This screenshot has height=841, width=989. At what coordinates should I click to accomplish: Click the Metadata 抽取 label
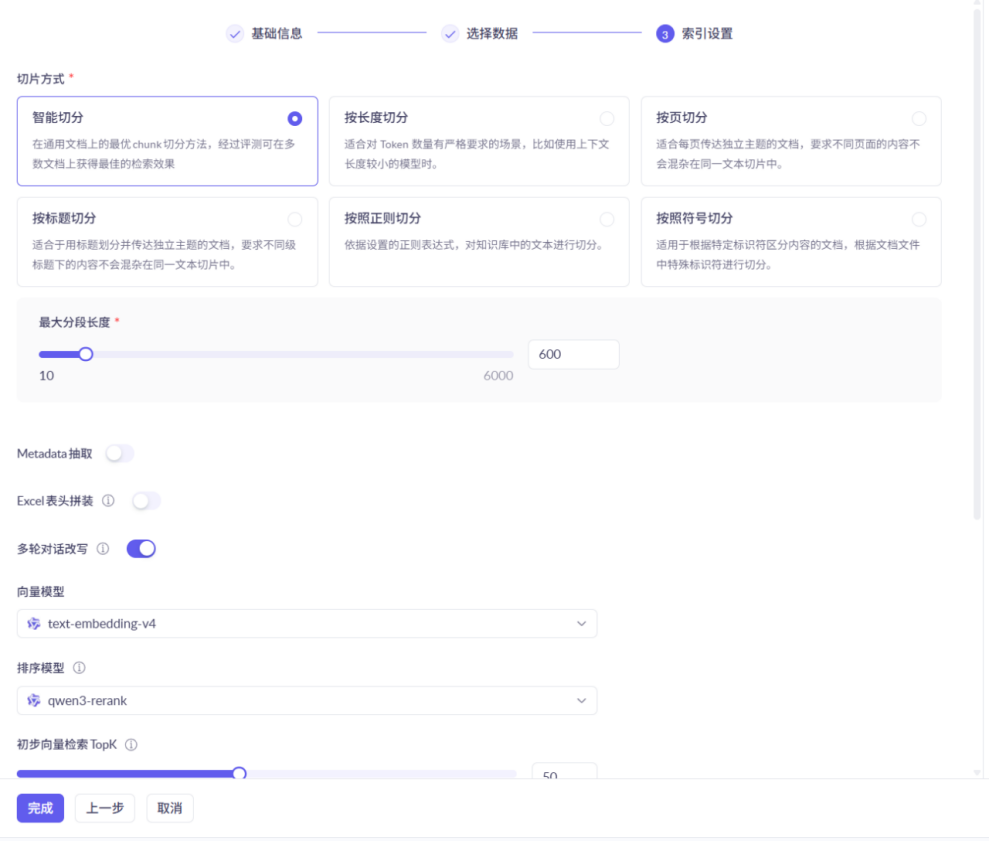coord(55,454)
